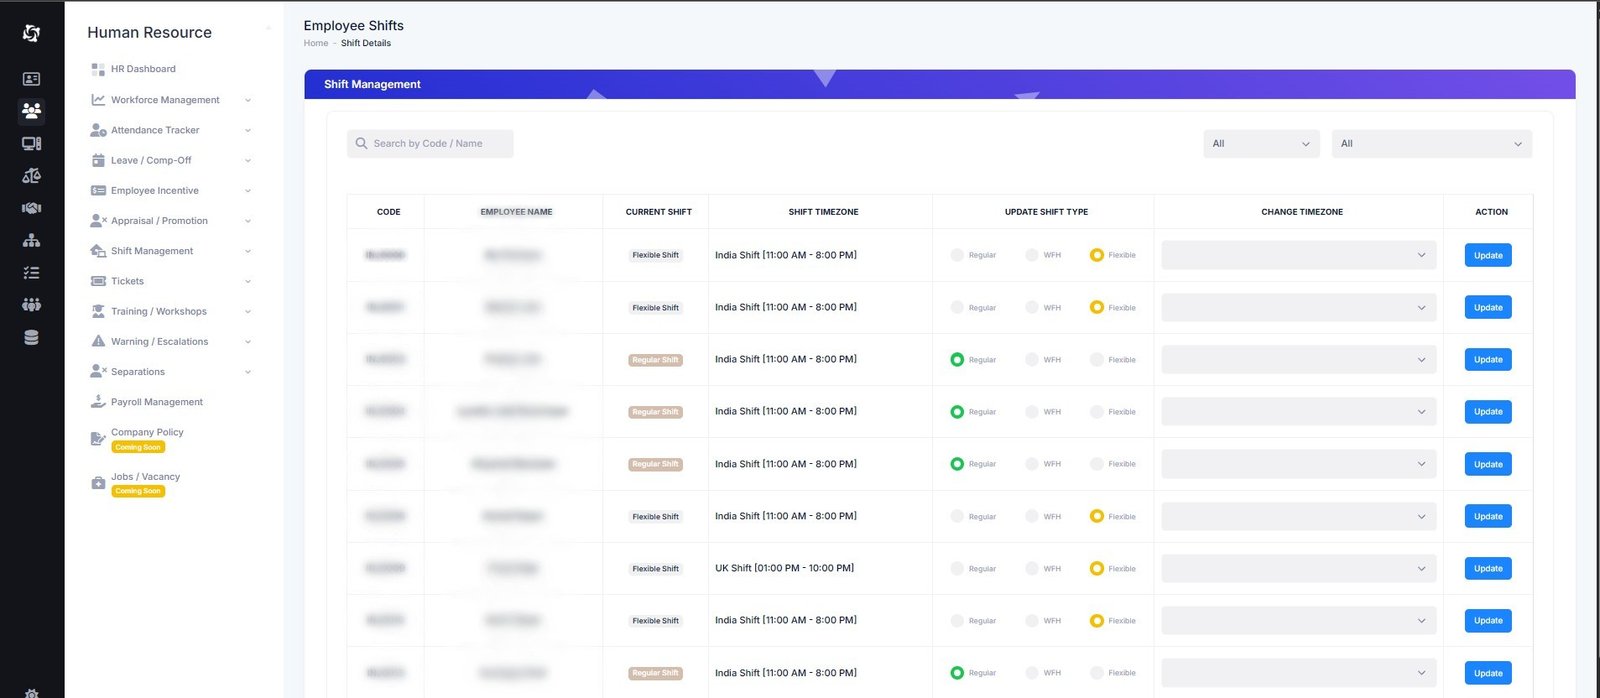Click the checklist icon in dark sidebar
1600x698 pixels.
[x=31, y=273]
